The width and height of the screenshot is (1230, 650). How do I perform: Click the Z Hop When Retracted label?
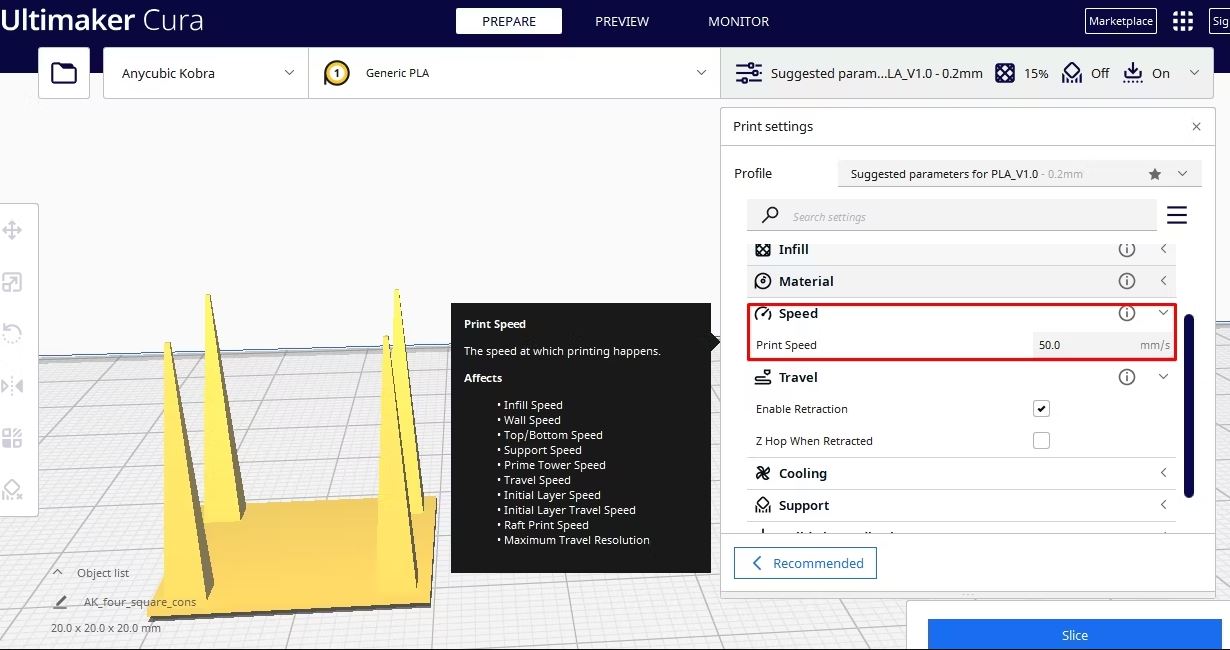pyautogui.click(x=814, y=441)
